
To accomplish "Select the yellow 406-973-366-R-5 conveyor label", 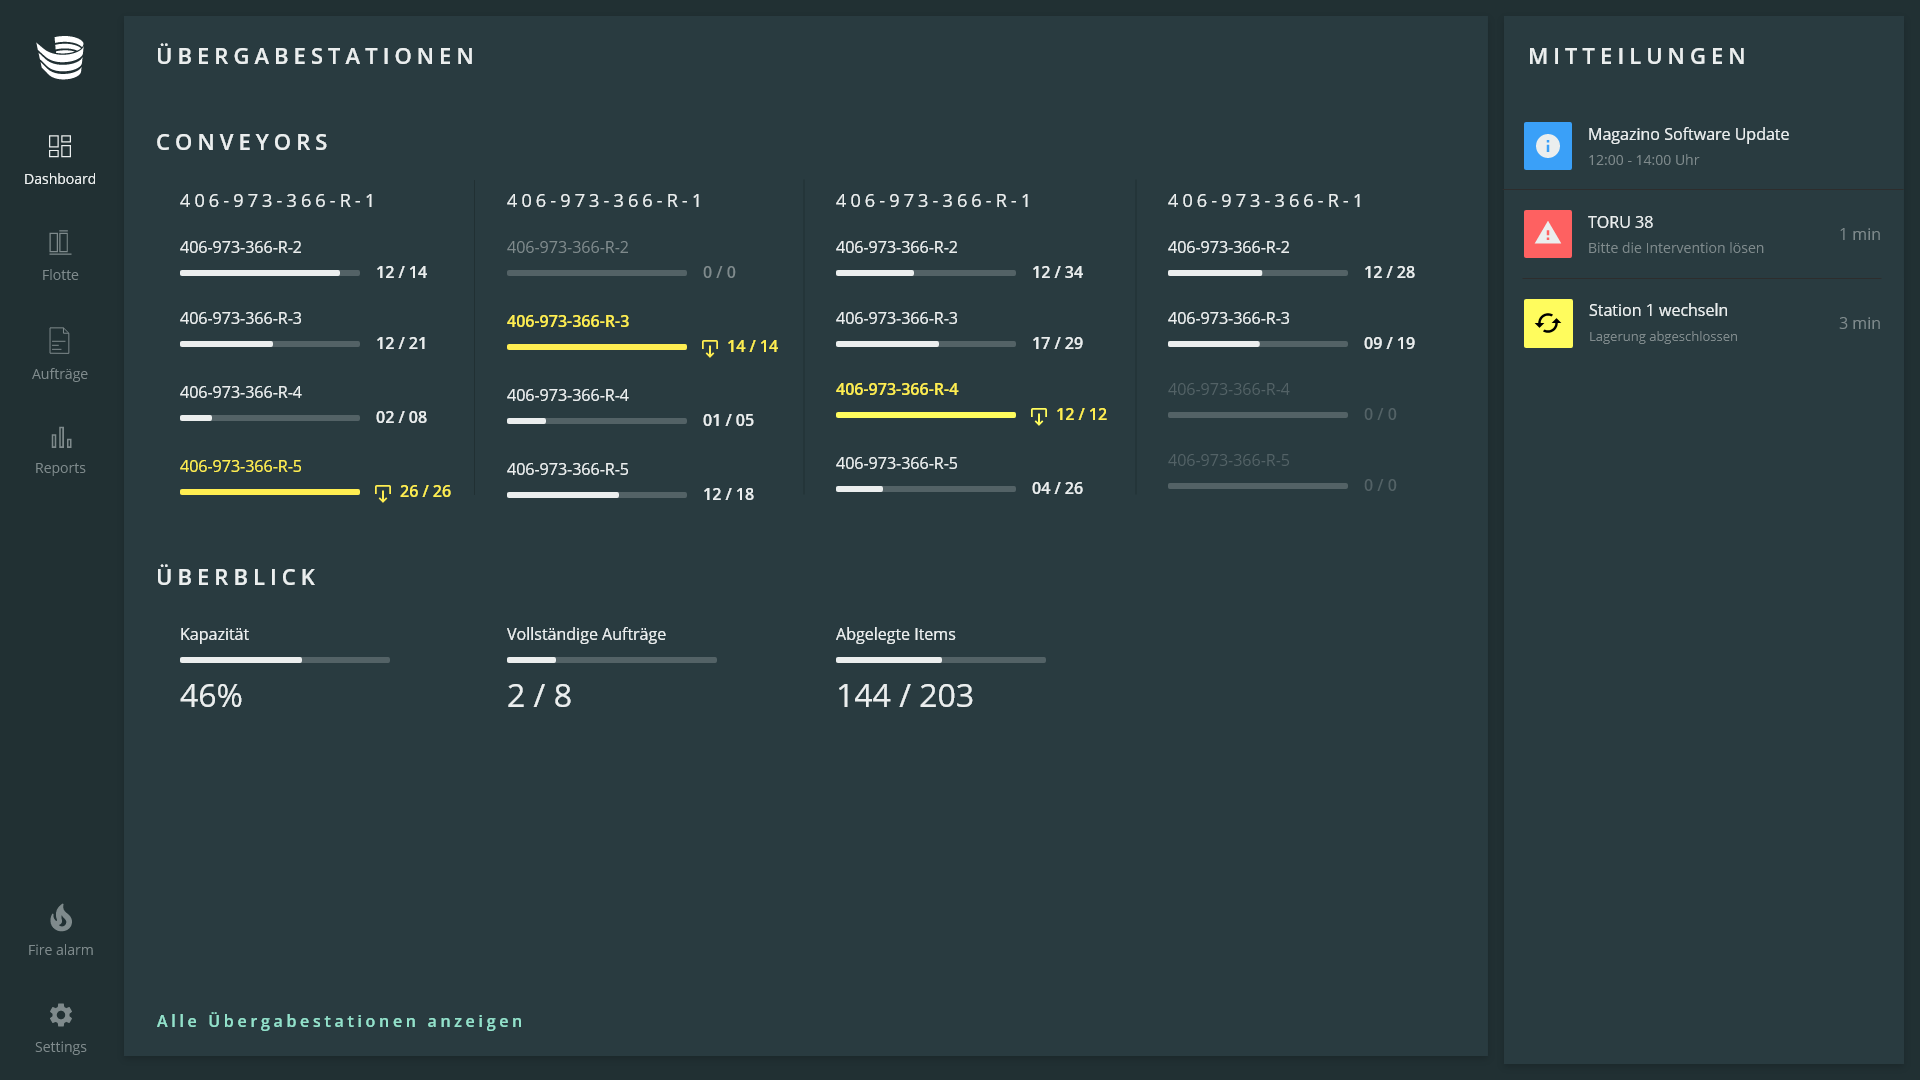I will [241, 466].
